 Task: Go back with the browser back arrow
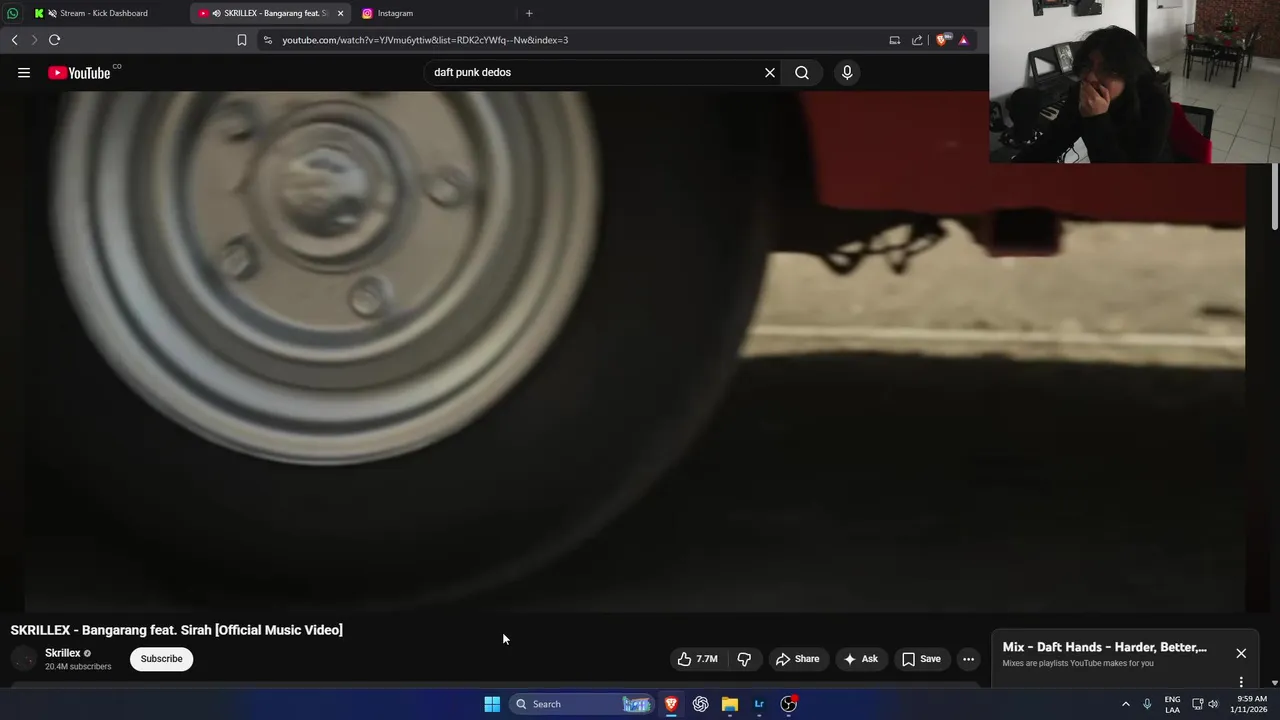pyautogui.click(x=14, y=40)
